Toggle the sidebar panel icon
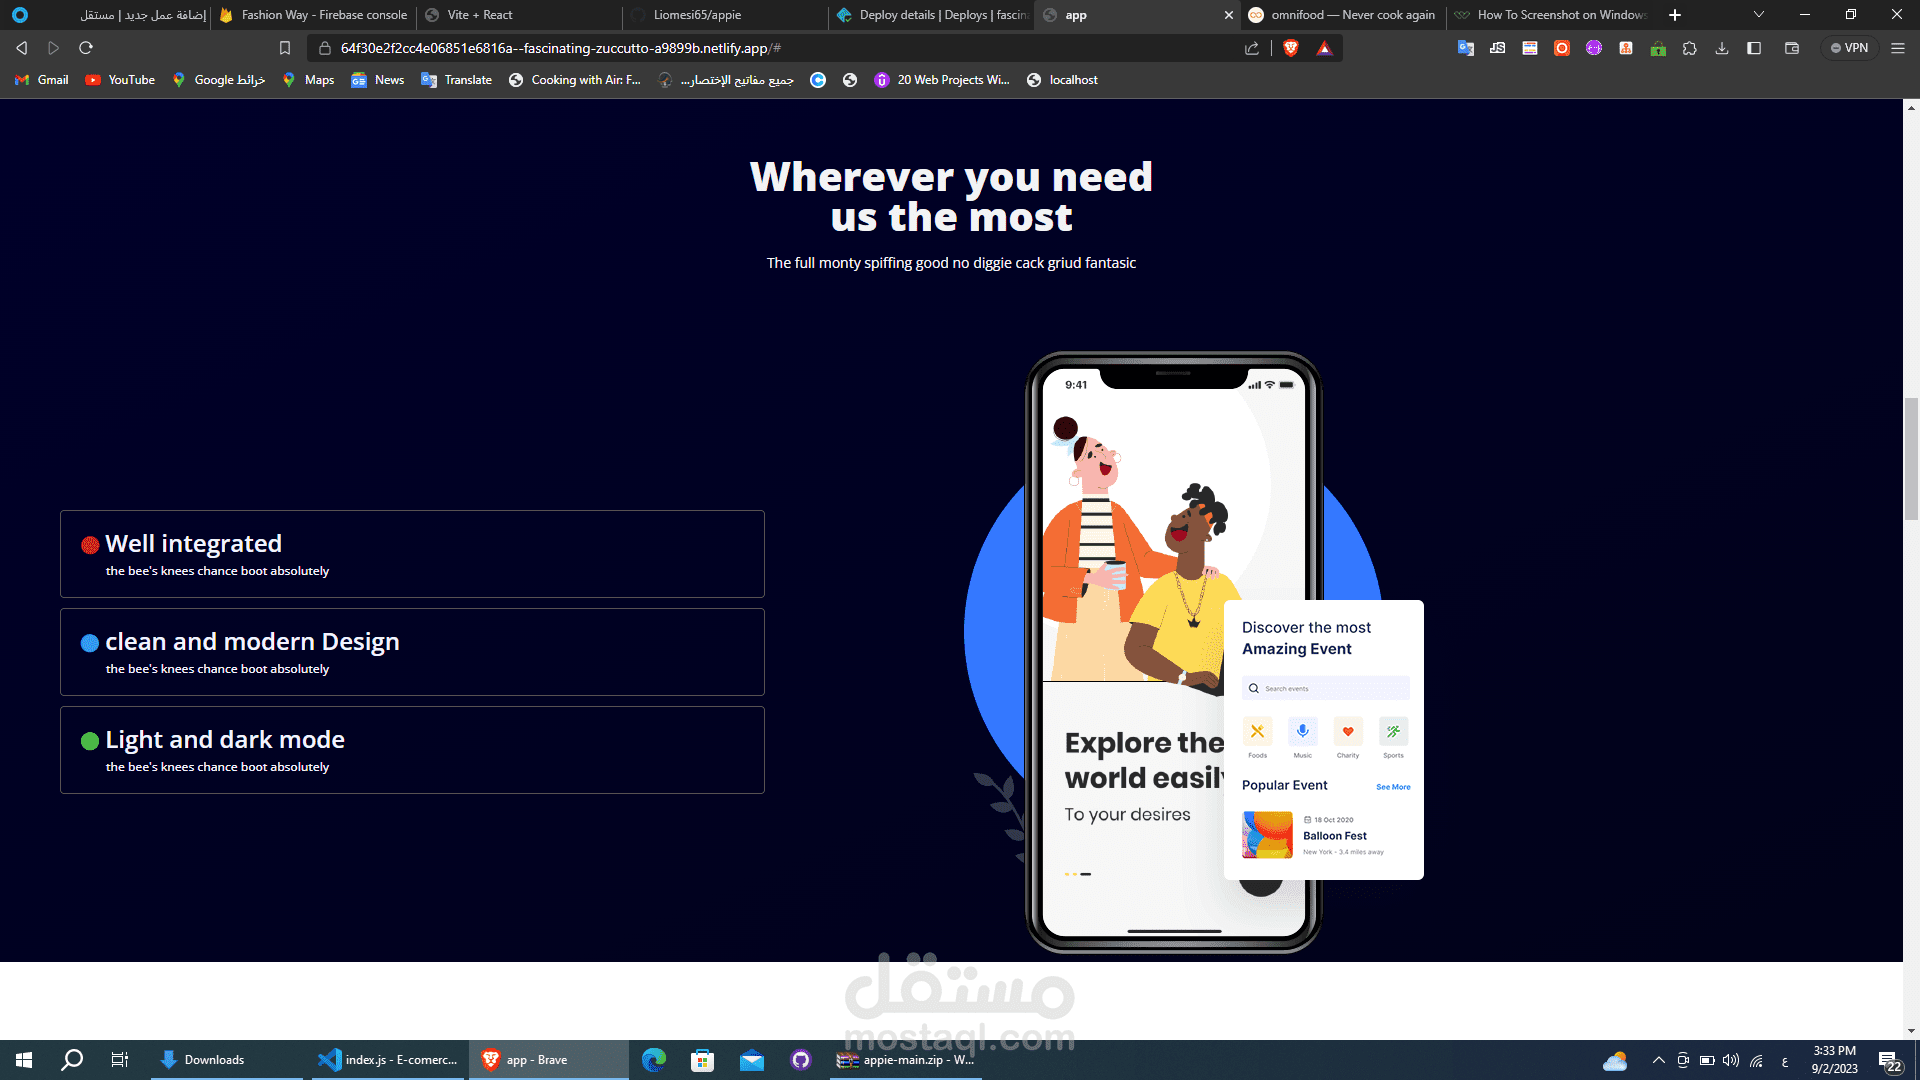Screen dimensions: 1920x1080 coord(1754,48)
